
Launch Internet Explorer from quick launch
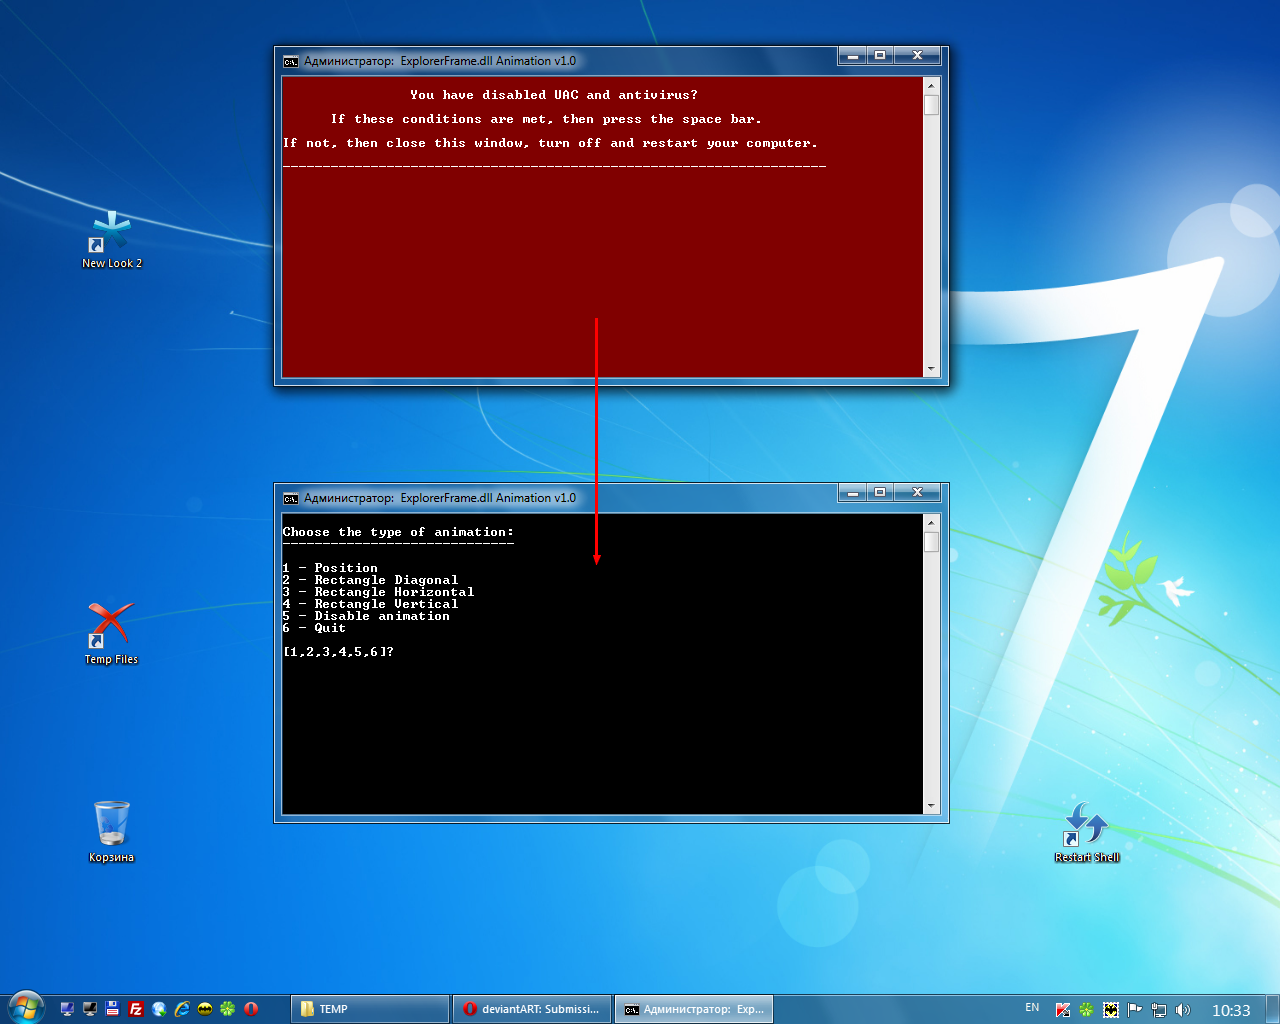[182, 1009]
